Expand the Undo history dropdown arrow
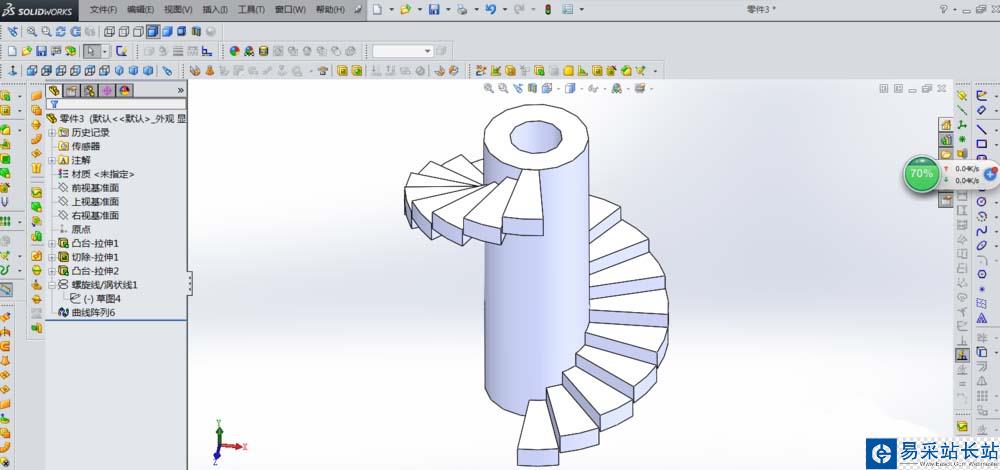1000x470 pixels. click(504, 10)
